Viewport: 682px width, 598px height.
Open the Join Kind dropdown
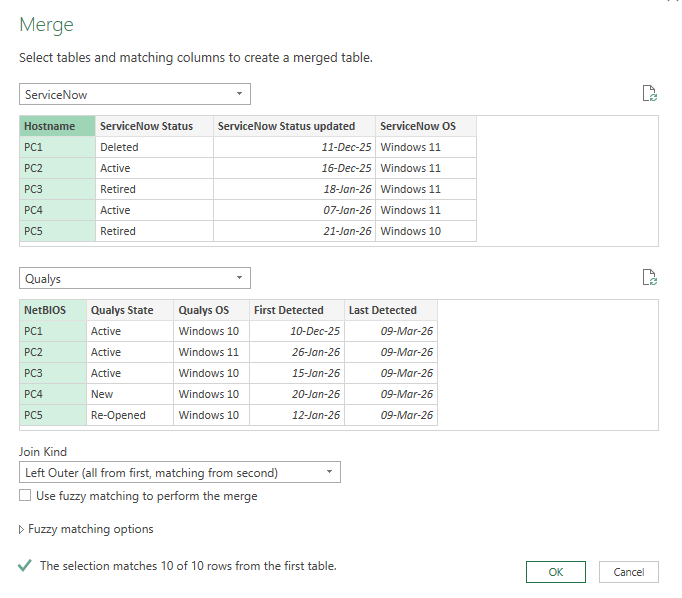pos(180,472)
